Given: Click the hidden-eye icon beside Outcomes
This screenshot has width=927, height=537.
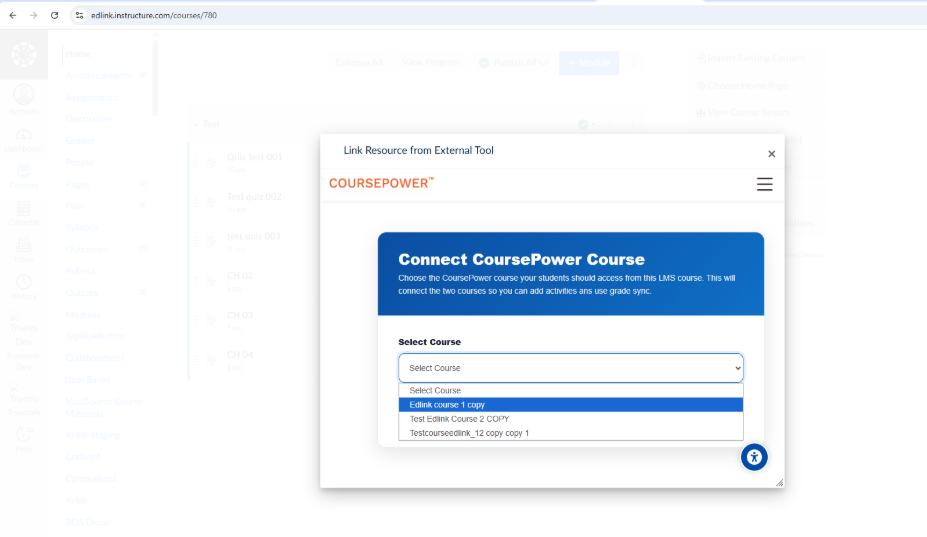Looking at the screenshot, I should [142, 248].
